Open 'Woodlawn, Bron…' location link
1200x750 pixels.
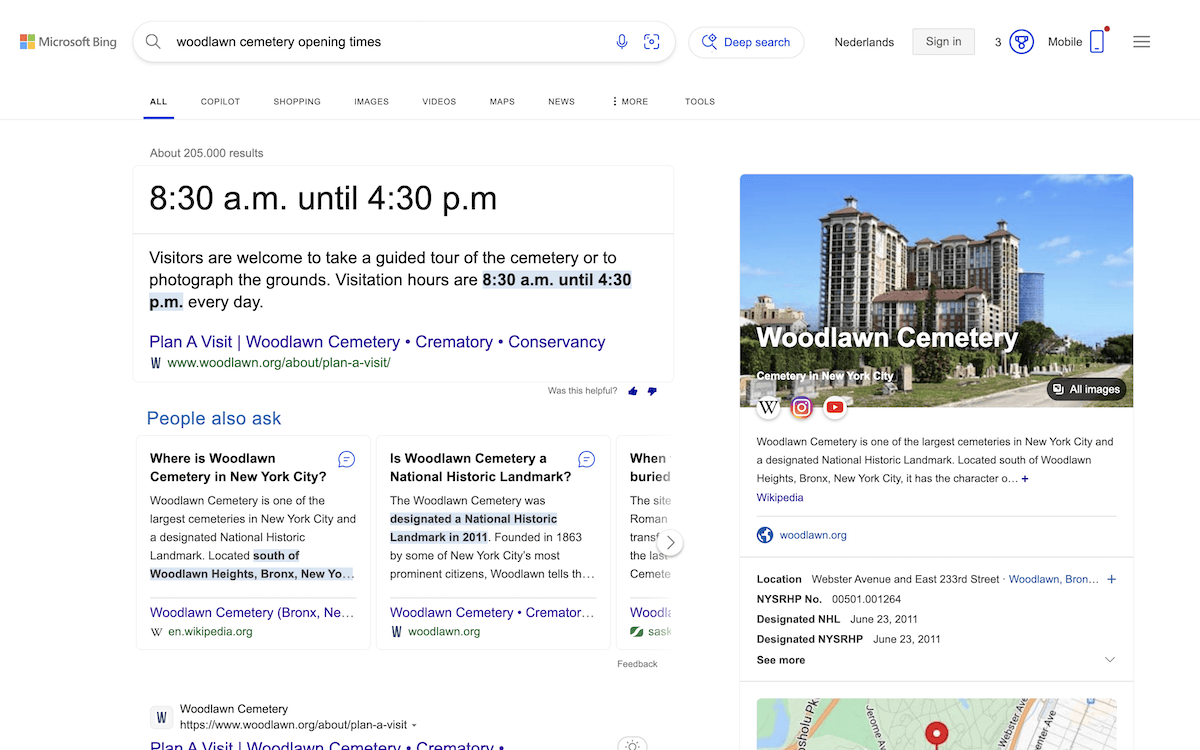(x=1054, y=579)
